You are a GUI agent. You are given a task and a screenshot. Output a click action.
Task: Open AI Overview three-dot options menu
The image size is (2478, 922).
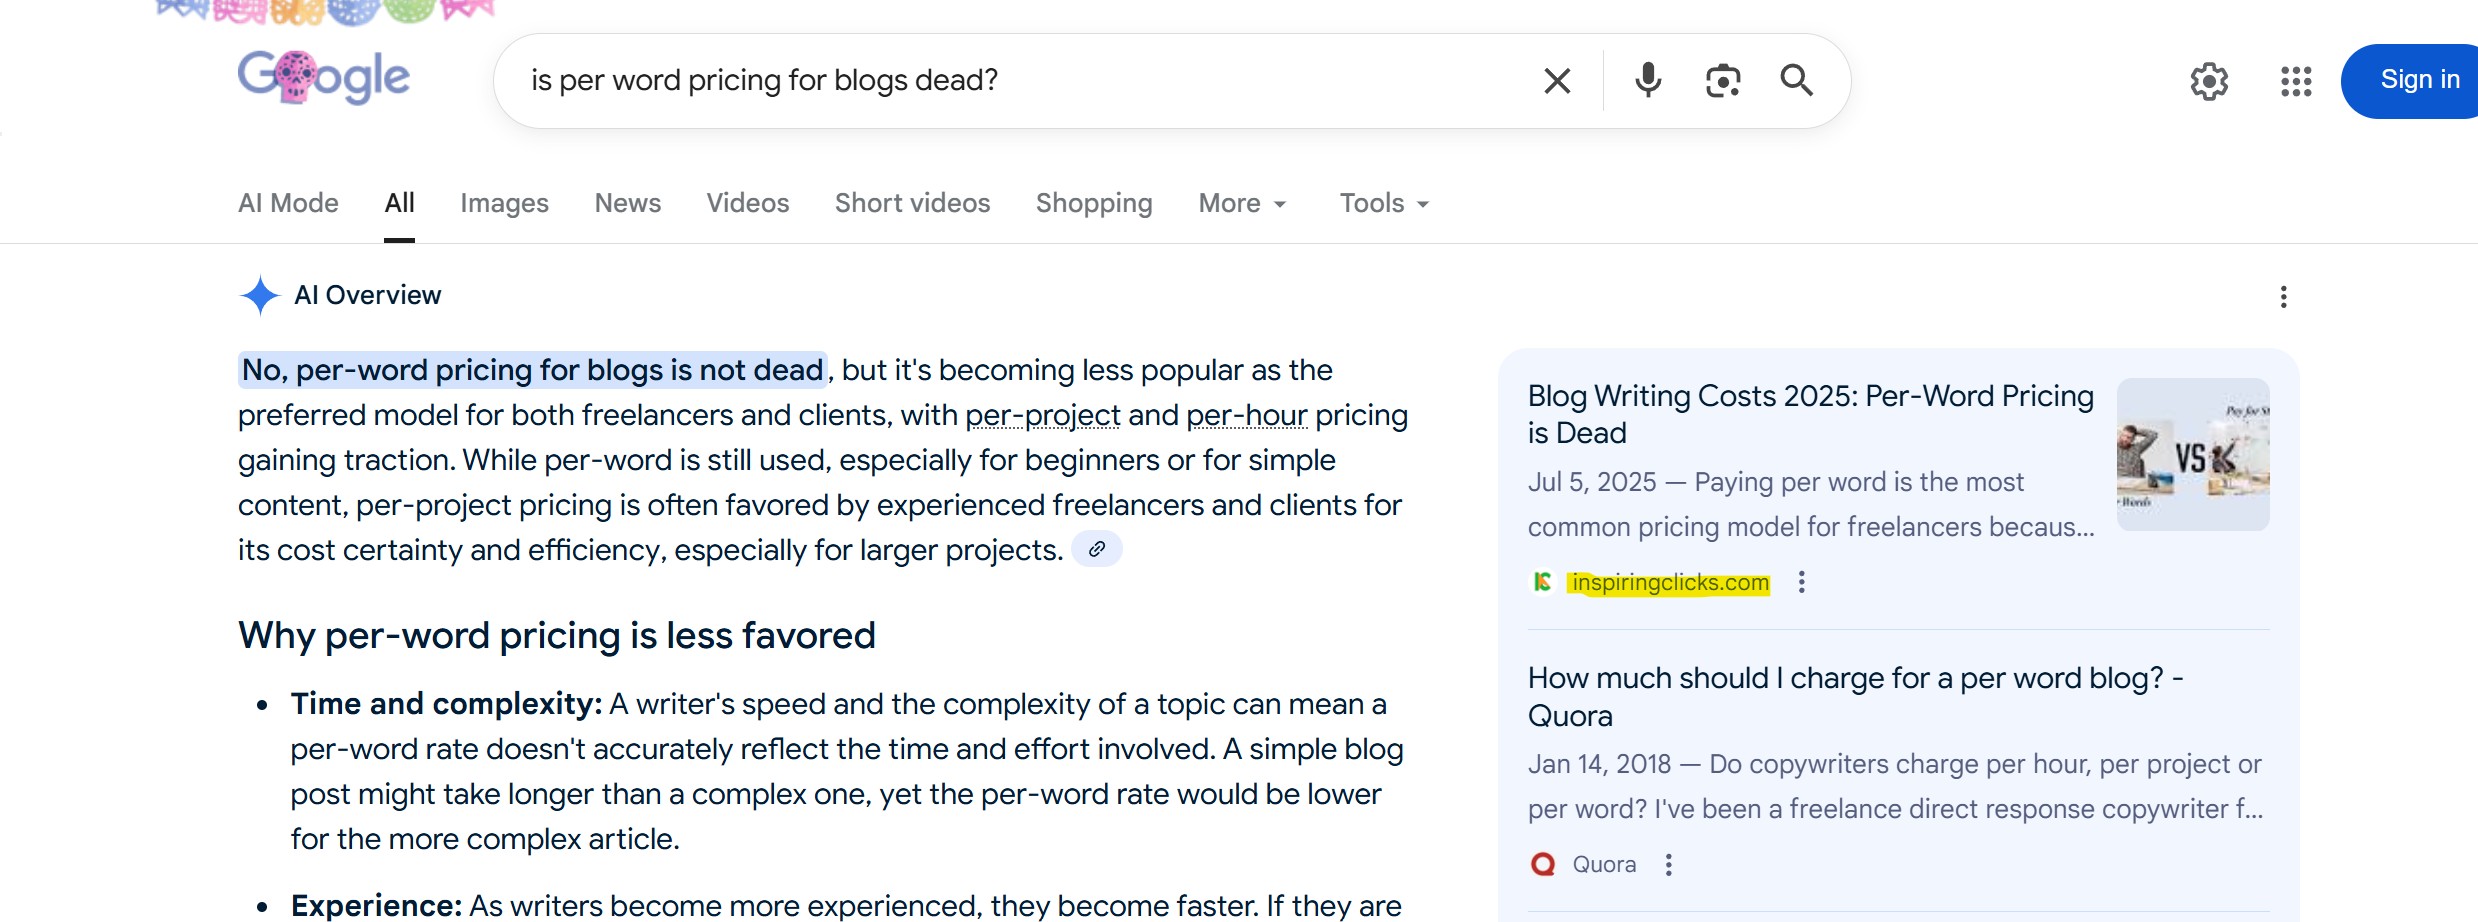(x=2283, y=297)
